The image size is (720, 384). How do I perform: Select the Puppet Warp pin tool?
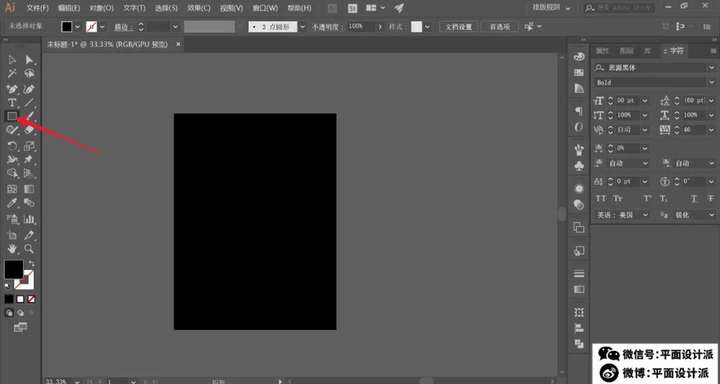[x=29, y=160]
